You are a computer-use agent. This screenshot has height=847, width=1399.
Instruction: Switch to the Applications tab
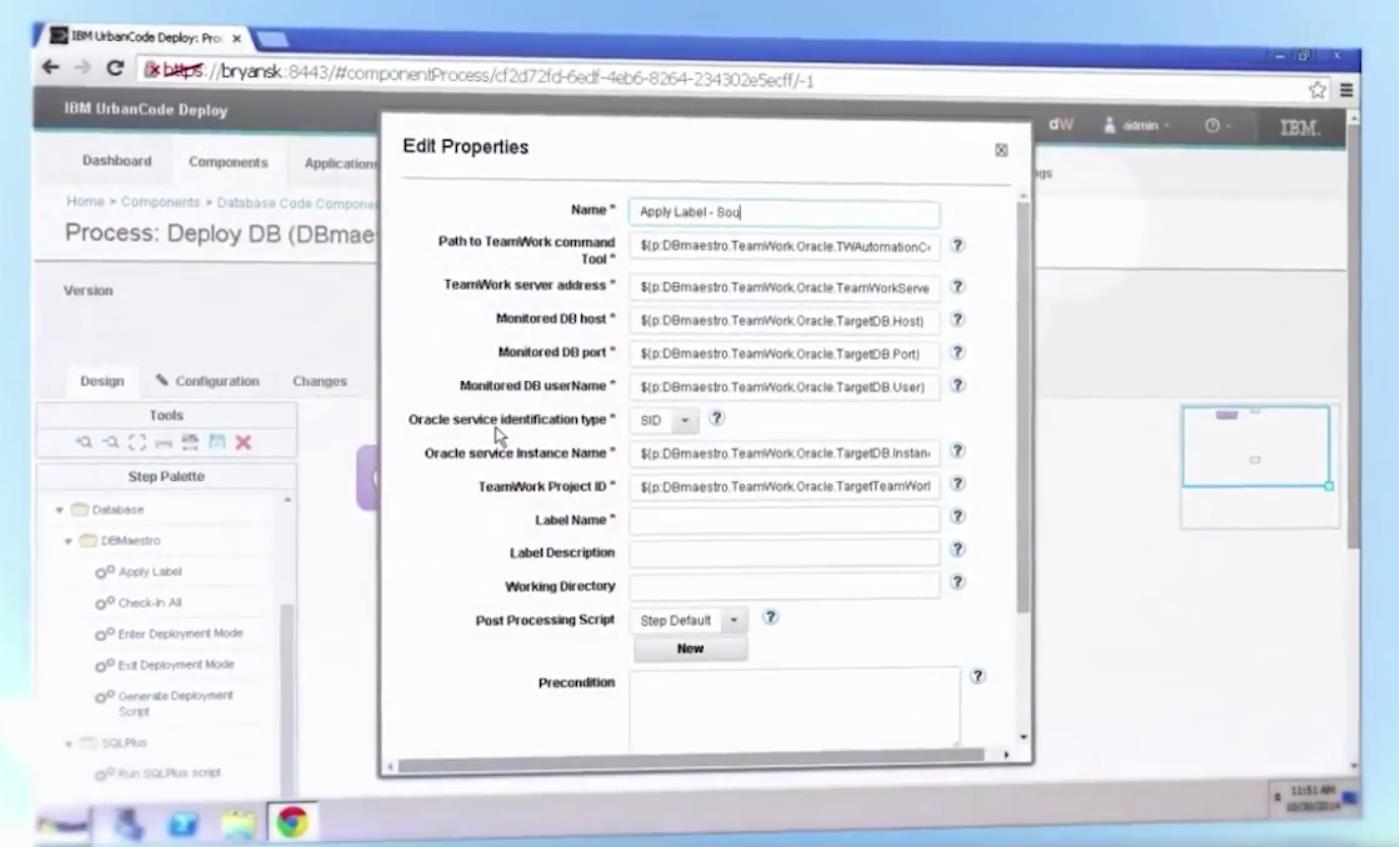click(340, 163)
